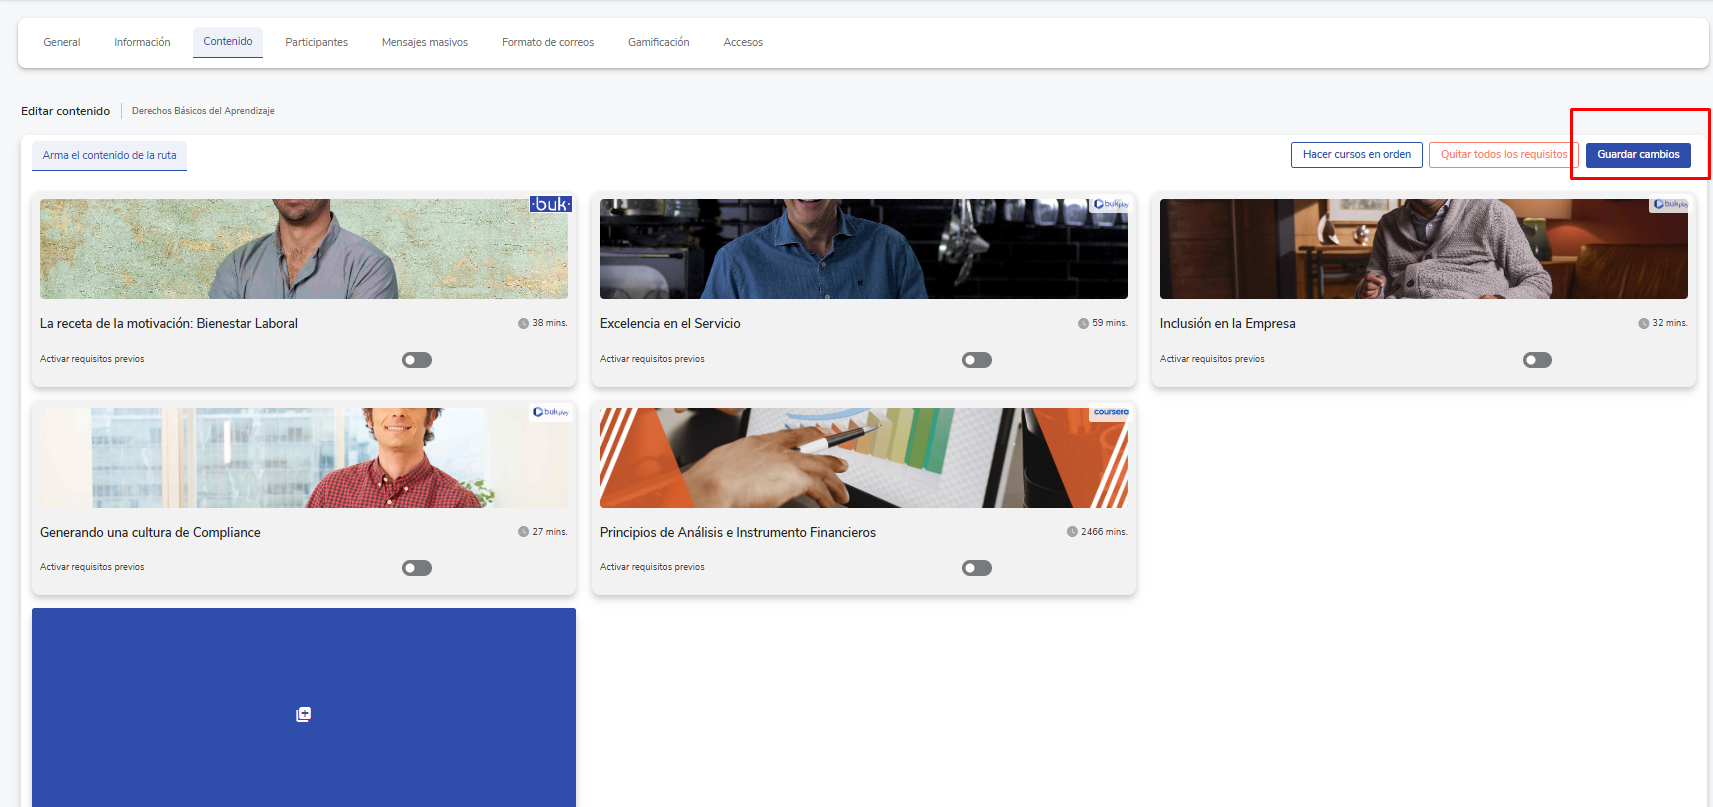Click clock icon beside 38 mins
The height and width of the screenshot is (807, 1713).
(x=523, y=323)
